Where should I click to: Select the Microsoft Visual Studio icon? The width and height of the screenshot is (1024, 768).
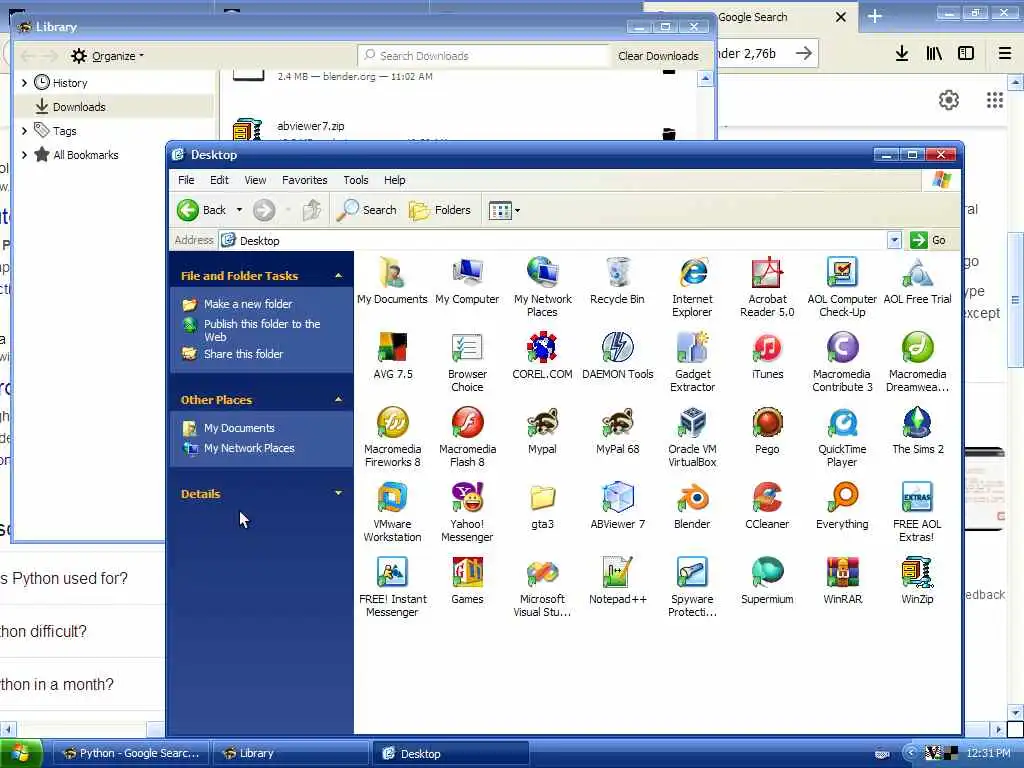pos(542,586)
